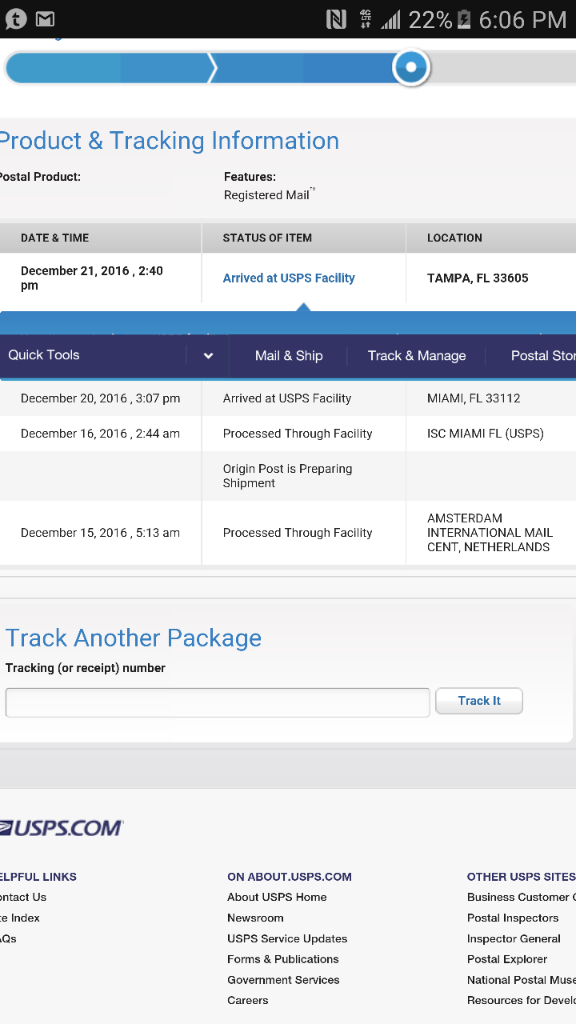Image resolution: width=576 pixels, height=1024 pixels.
Task: Open Forms & Publications link
Action: click(283, 959)
